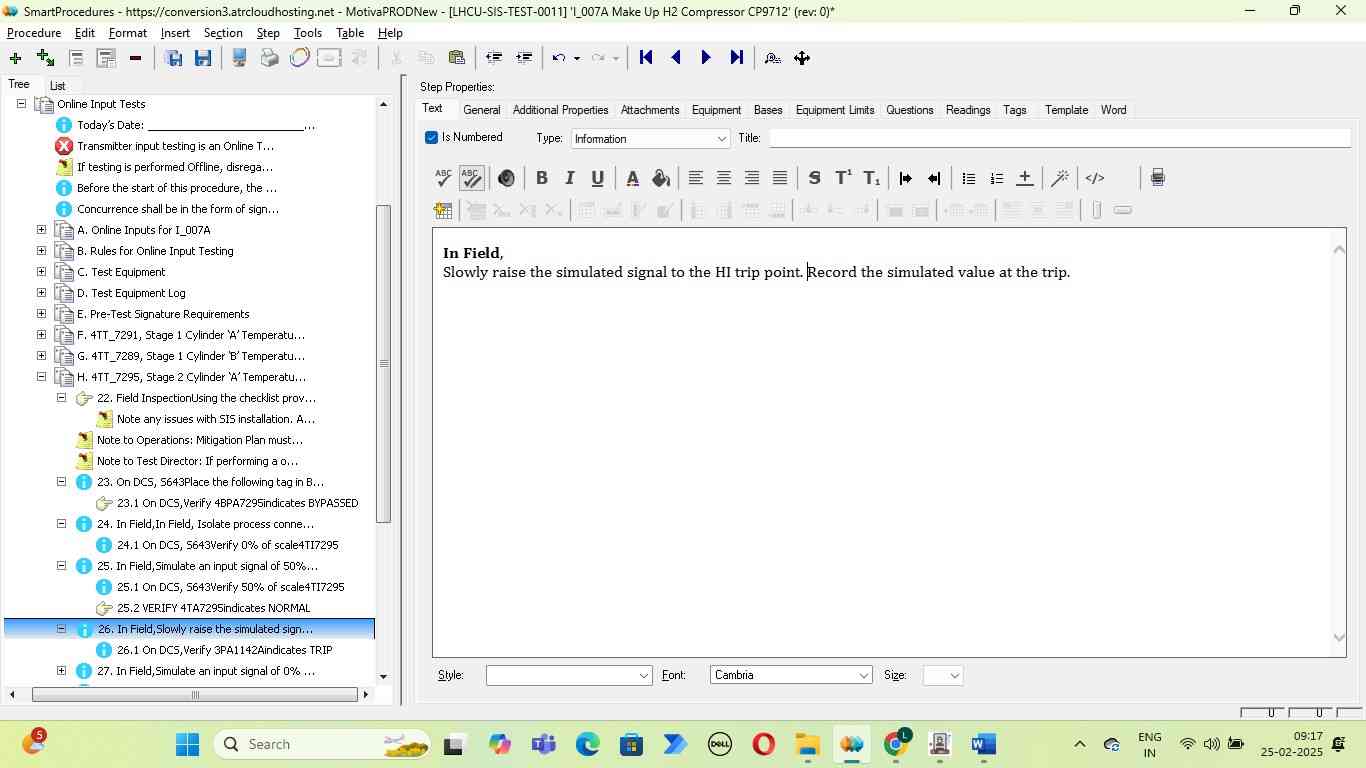Apply Italic formatting
The image size is (1366, 768).
tap(570, 178)
